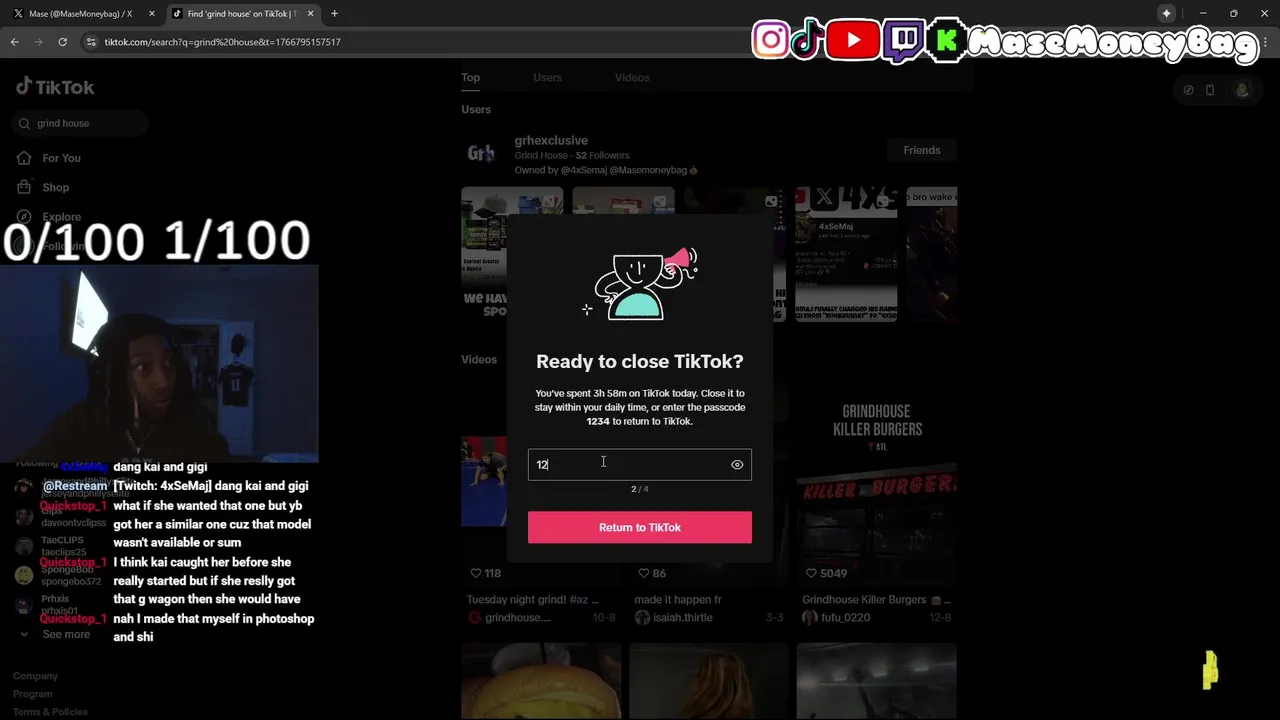
Task: Open grhexclusive user profile
Action: 551,141
